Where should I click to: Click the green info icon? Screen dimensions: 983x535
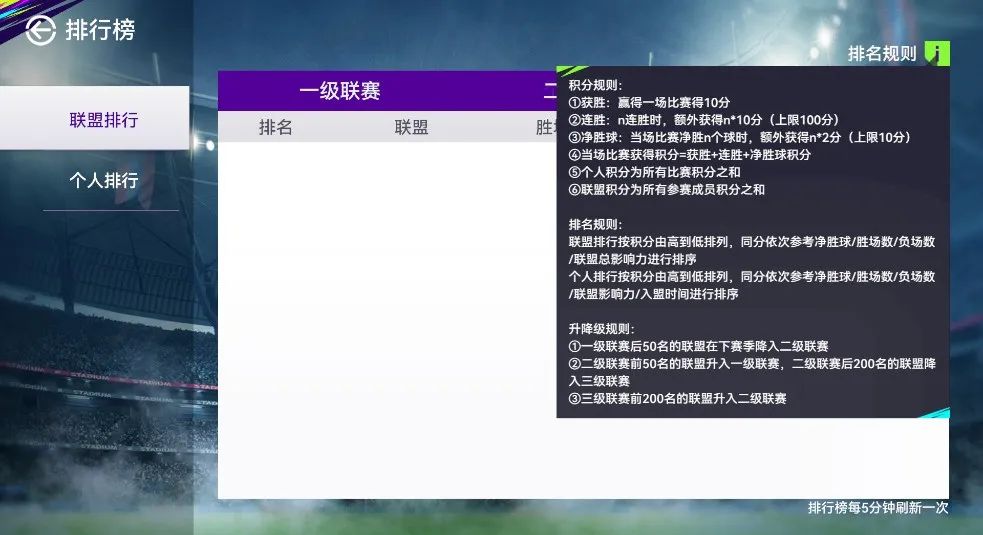coord(936,54)
